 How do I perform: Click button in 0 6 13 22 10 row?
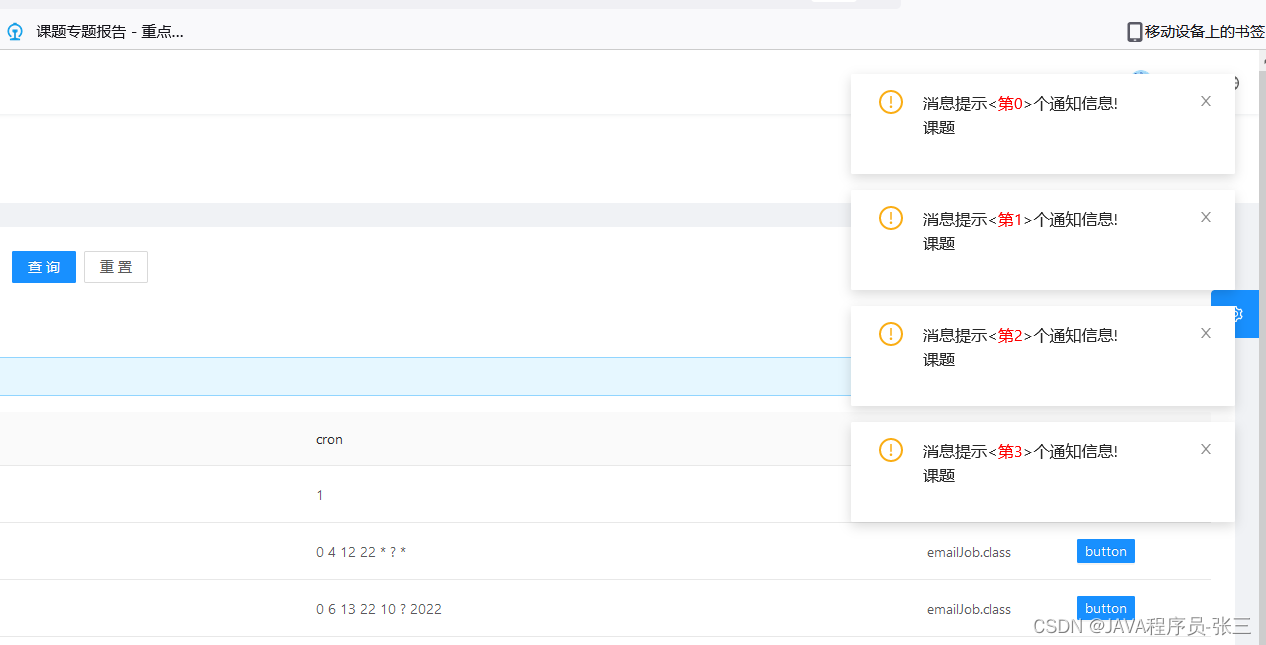click(x=1106, y=608)
